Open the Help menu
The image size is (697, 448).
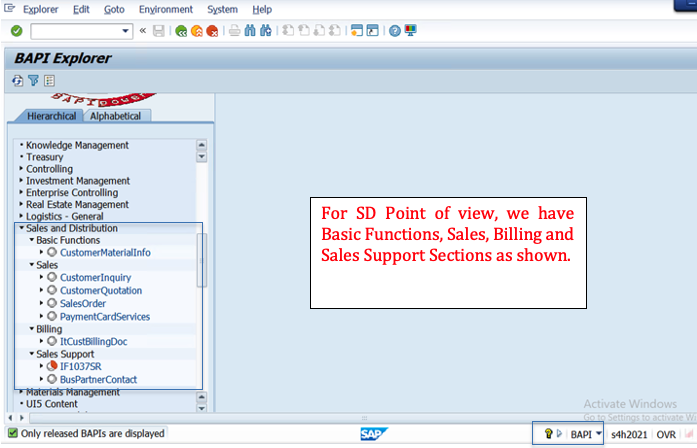coord(262,9)
